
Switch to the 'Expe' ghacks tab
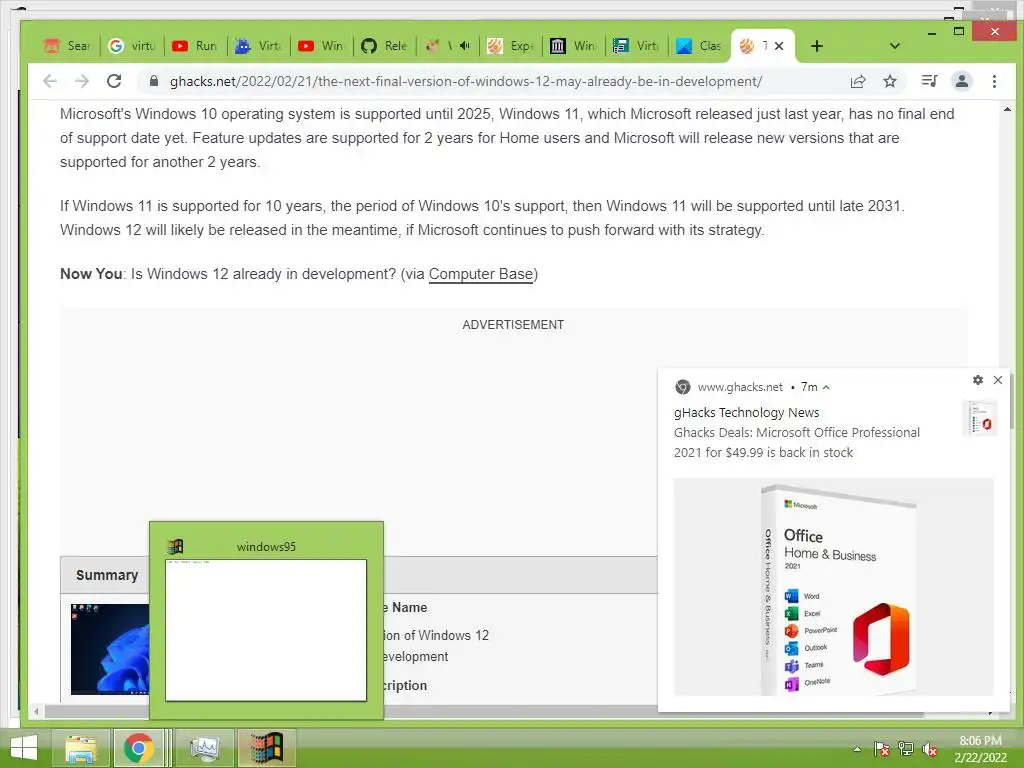click(x=511, y=46)
